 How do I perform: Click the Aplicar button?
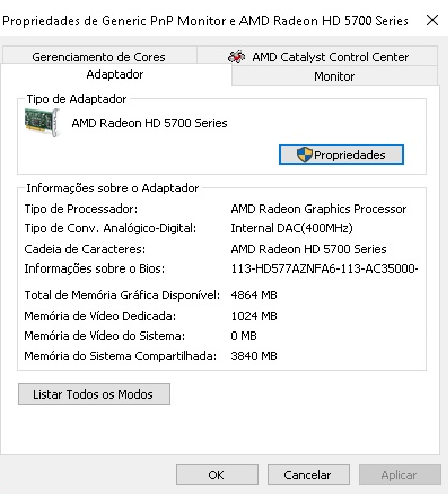pyautogui.click(x=400, y=475)
